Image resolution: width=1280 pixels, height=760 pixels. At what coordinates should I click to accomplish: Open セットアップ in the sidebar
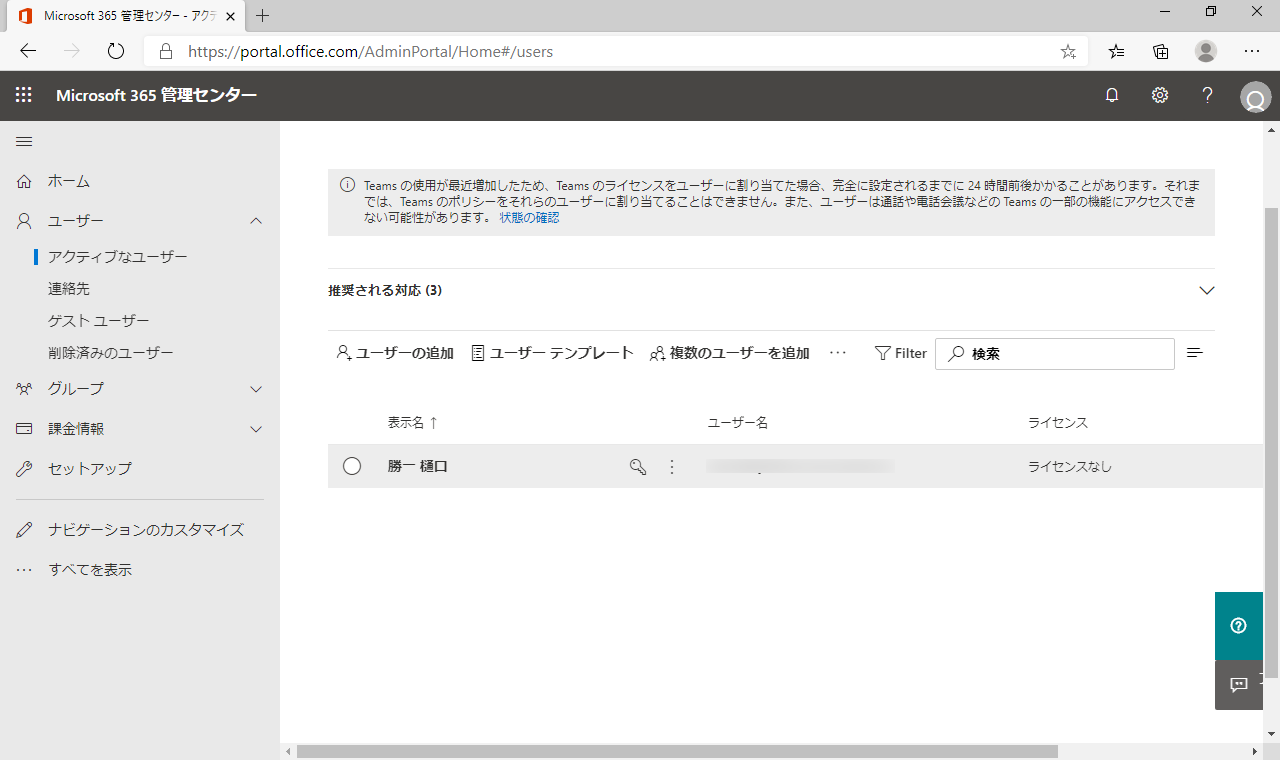(90, 468)
